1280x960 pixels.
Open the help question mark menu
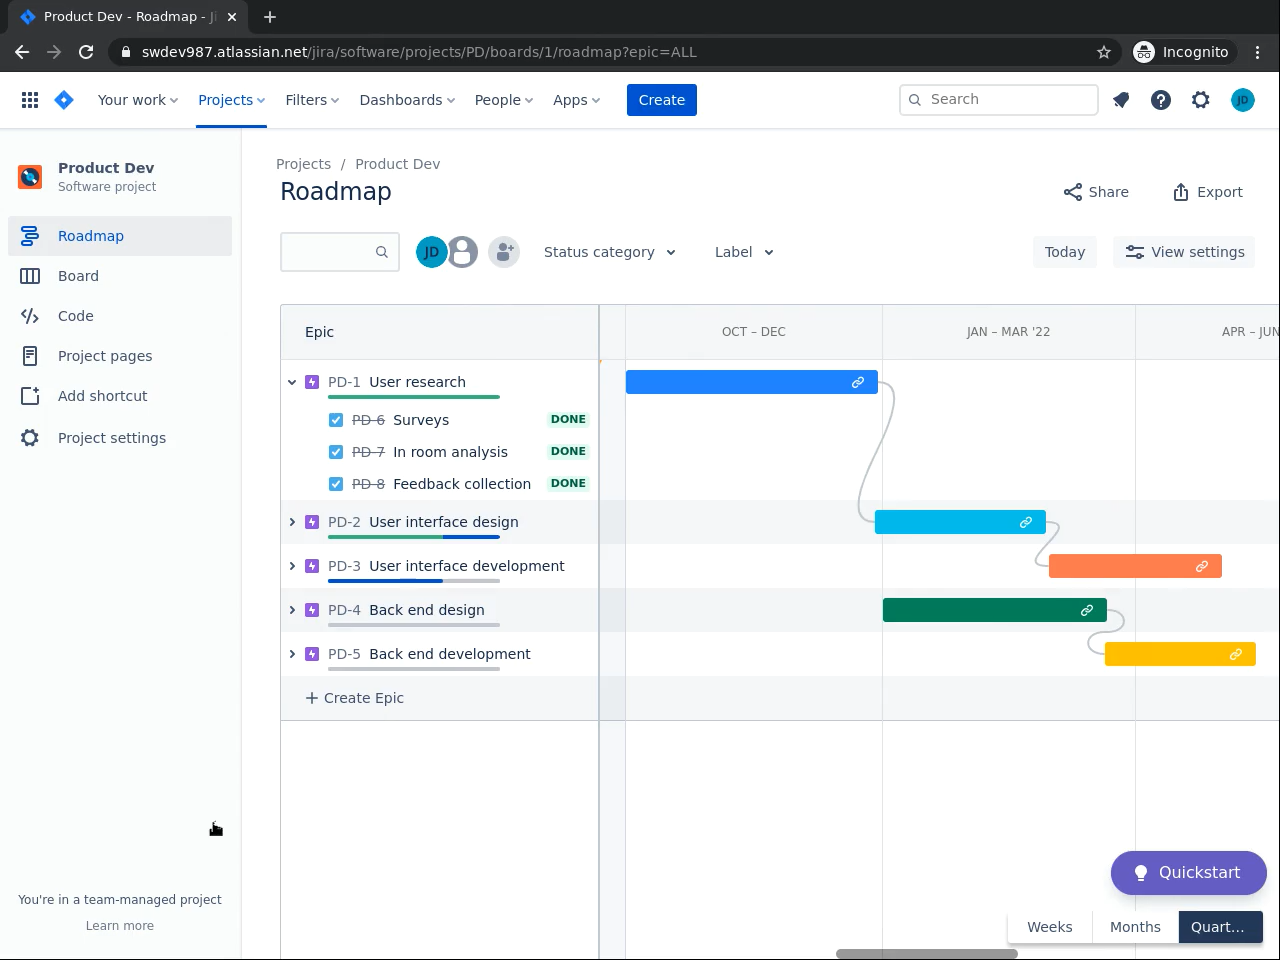[x=1161, y=100]
